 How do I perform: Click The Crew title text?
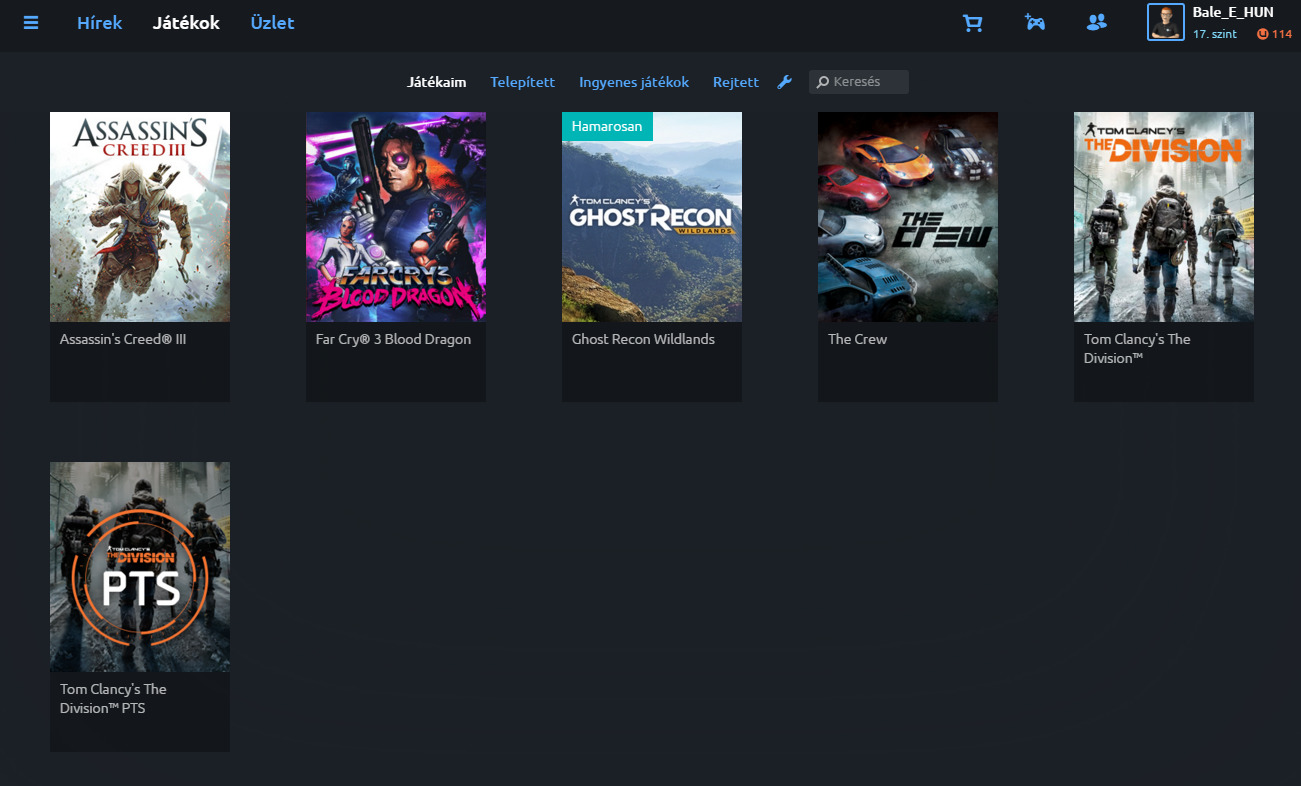(x=857, y=339)
